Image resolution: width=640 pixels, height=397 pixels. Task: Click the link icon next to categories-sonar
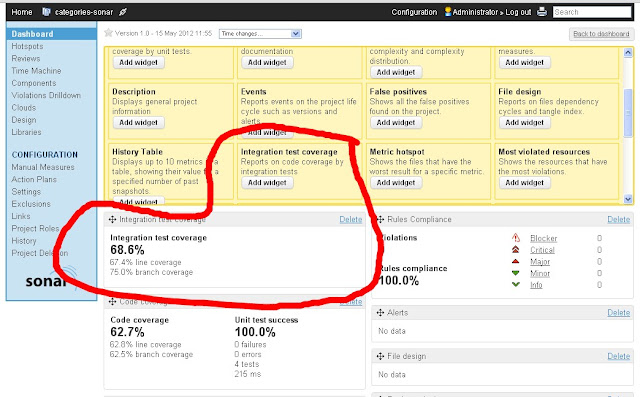tap(122, 12)
